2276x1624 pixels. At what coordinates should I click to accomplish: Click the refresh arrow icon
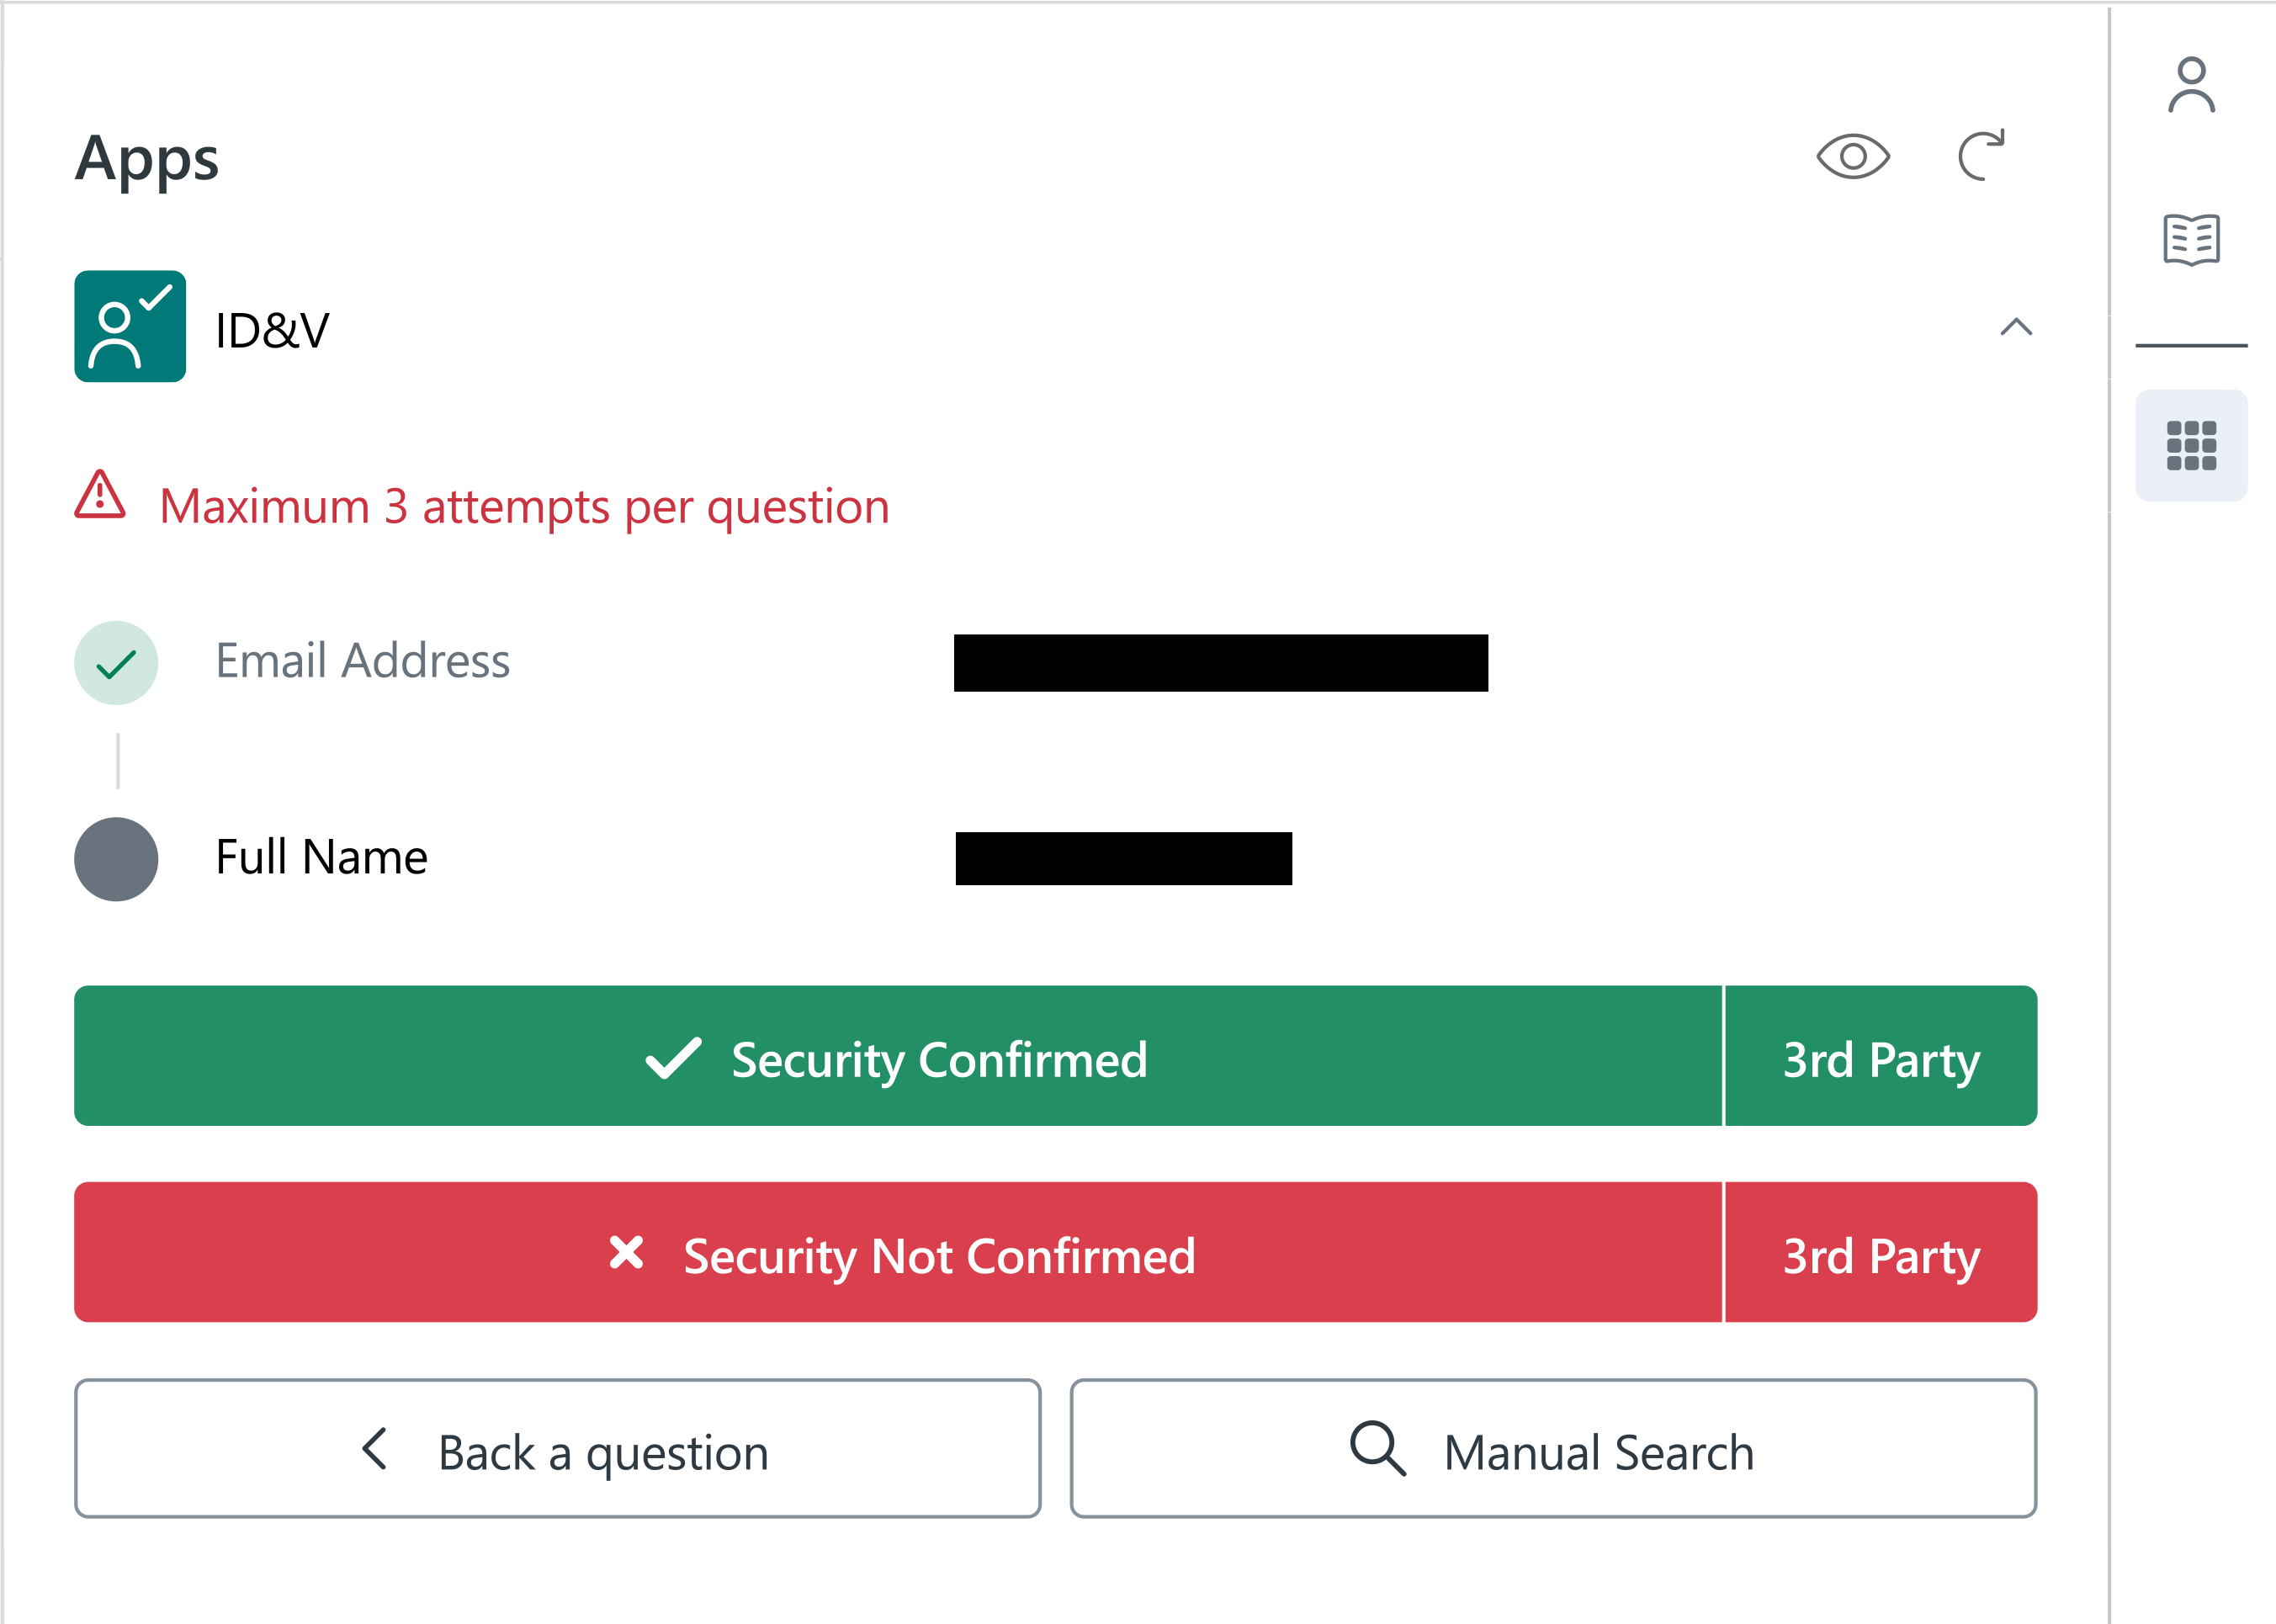pos(1980,156)
